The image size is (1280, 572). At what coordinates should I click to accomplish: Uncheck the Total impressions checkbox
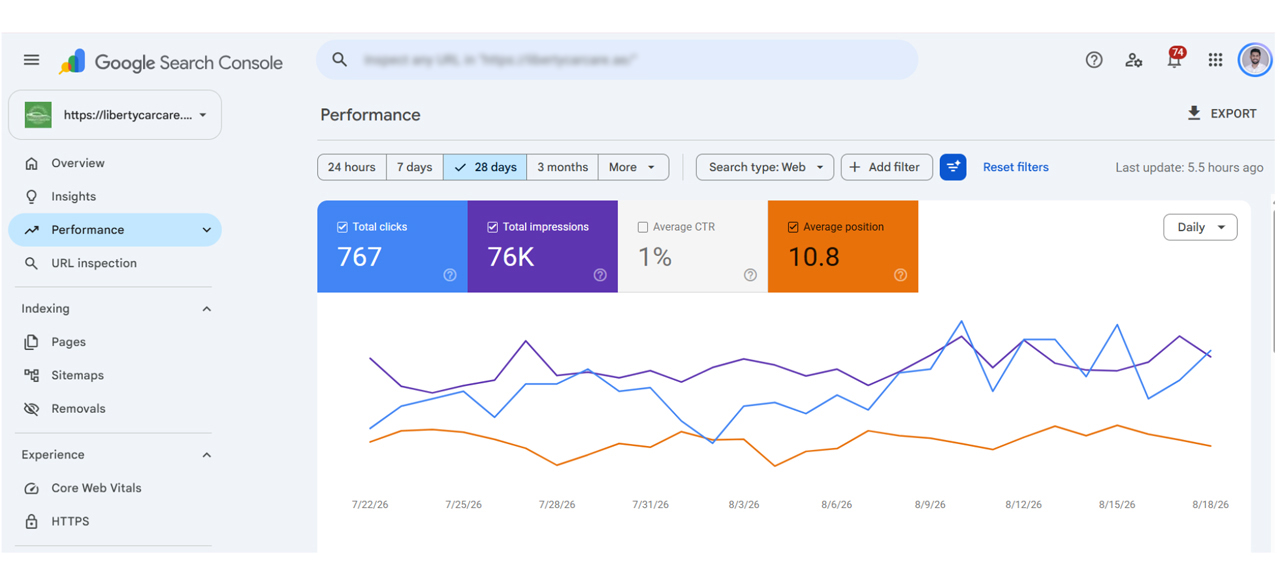point(493,227)
